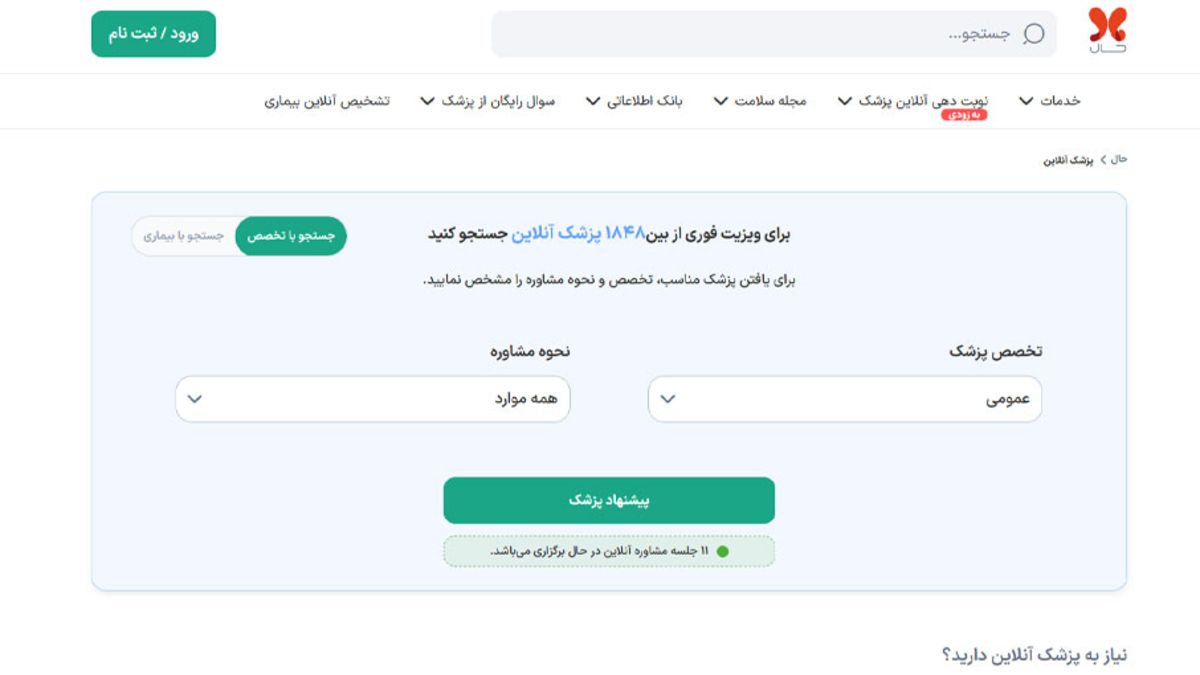Click the chevron beside خدمات
This screenshot has height=675, width=1200.
tap(1026, 101)
